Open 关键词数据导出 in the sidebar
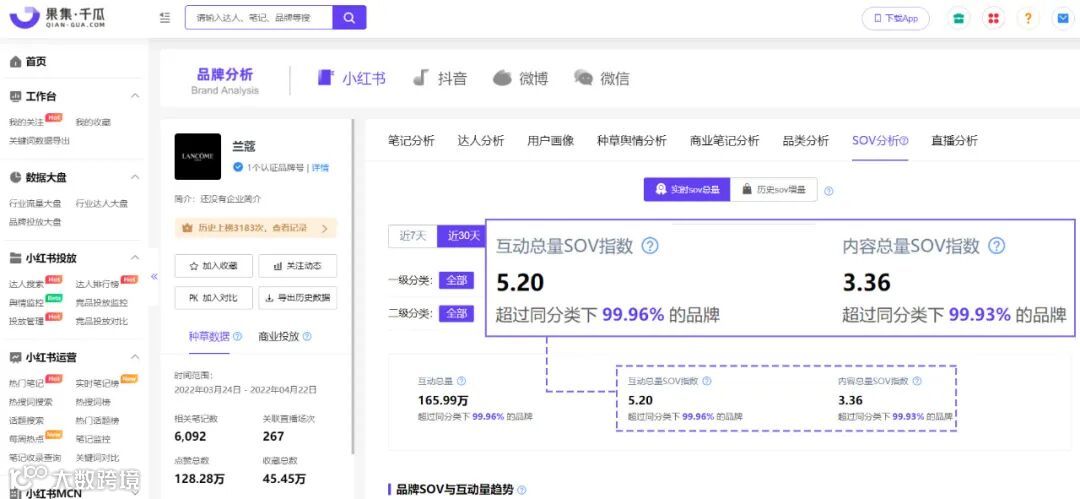 coord(39,141)
